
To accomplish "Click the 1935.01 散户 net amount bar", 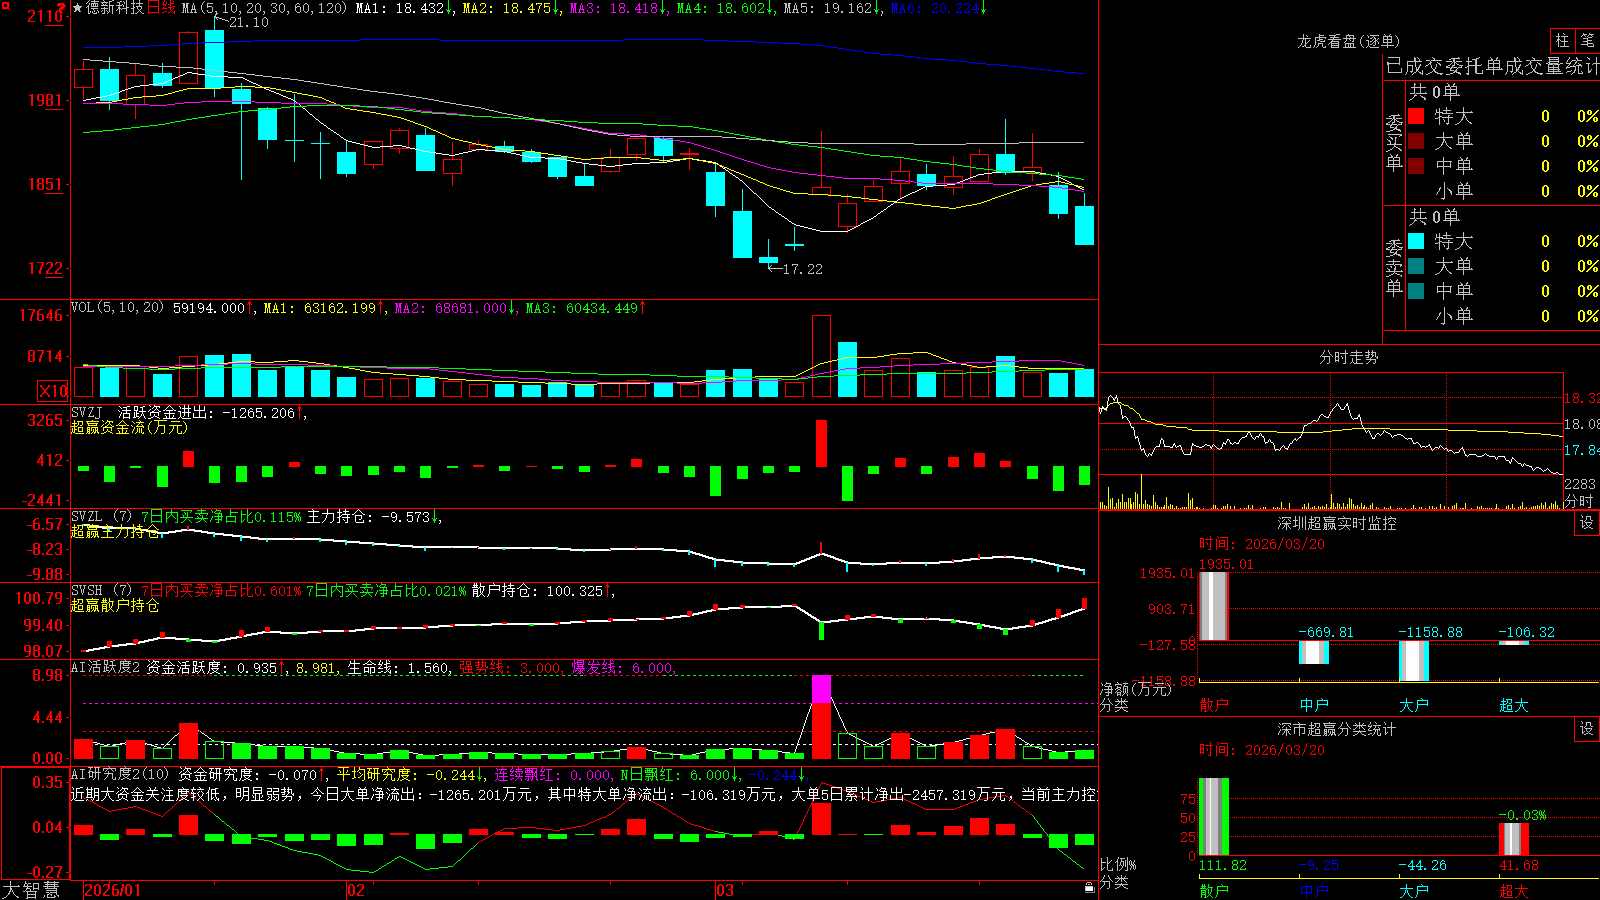I will click(1214, 606).
